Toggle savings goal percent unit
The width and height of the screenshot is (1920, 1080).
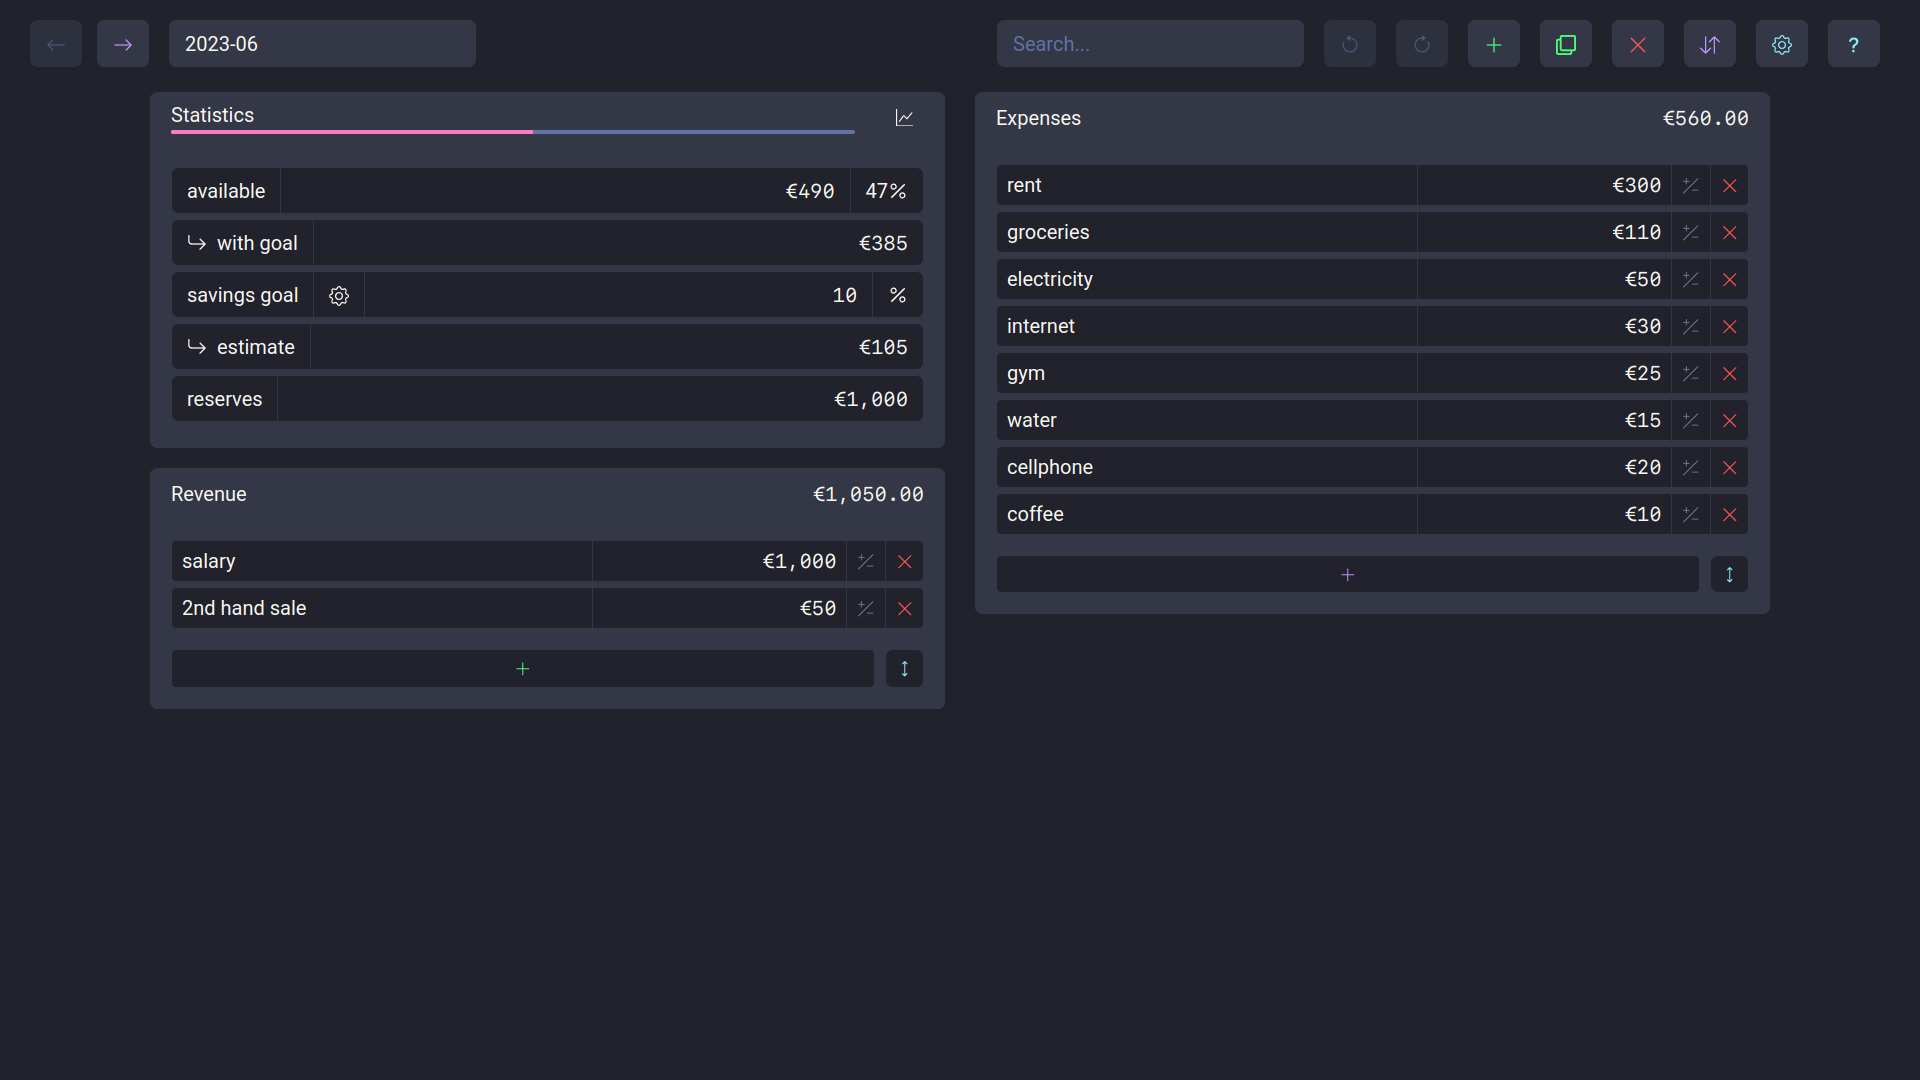[x=897, y=295]
